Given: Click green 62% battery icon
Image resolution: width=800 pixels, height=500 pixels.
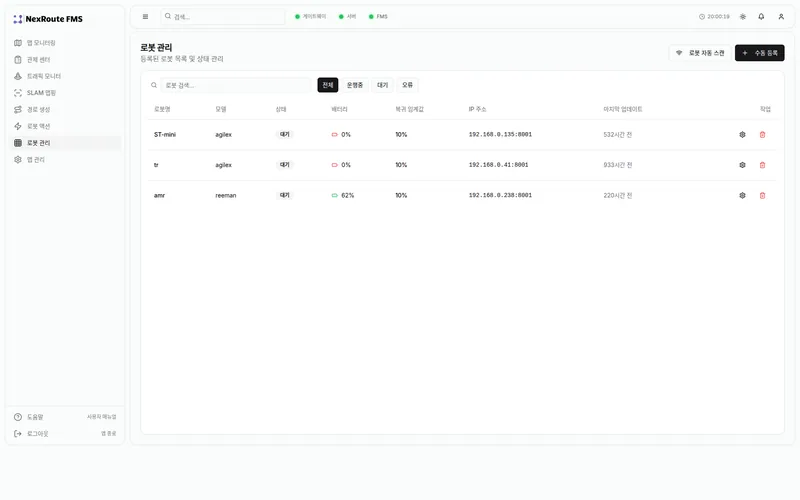Looking at the screenshot, I should coord(335,195).
